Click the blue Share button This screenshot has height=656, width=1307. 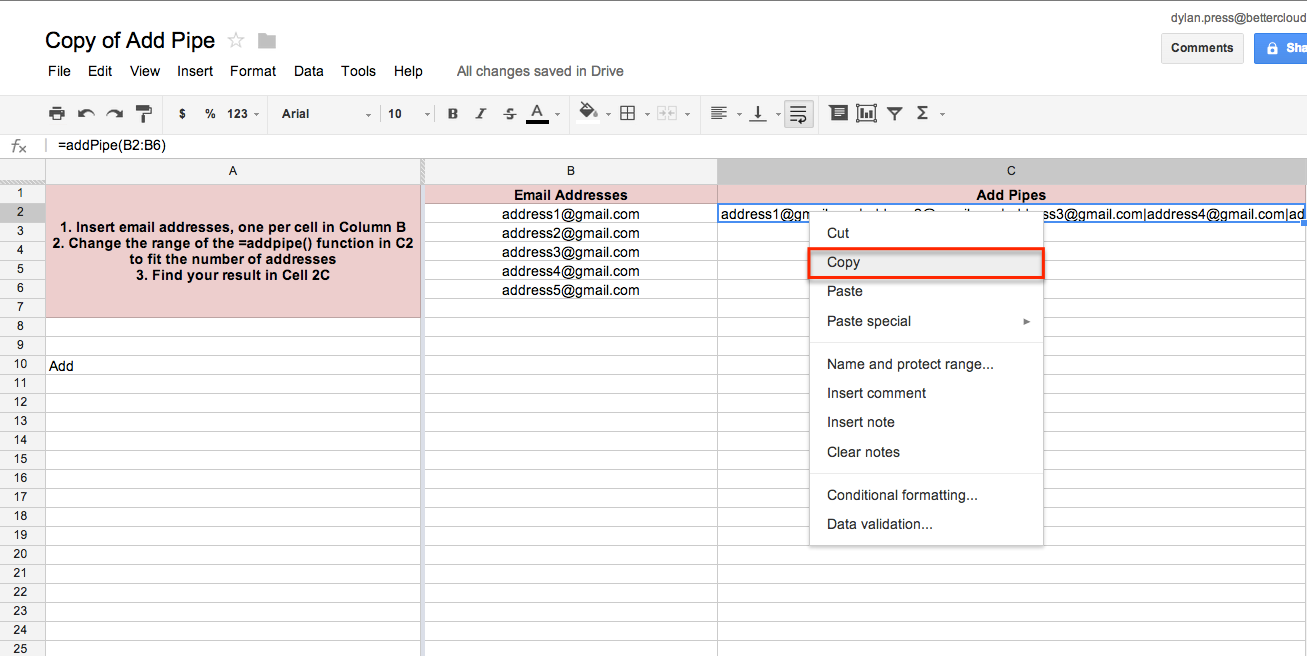click(1282, 48)
